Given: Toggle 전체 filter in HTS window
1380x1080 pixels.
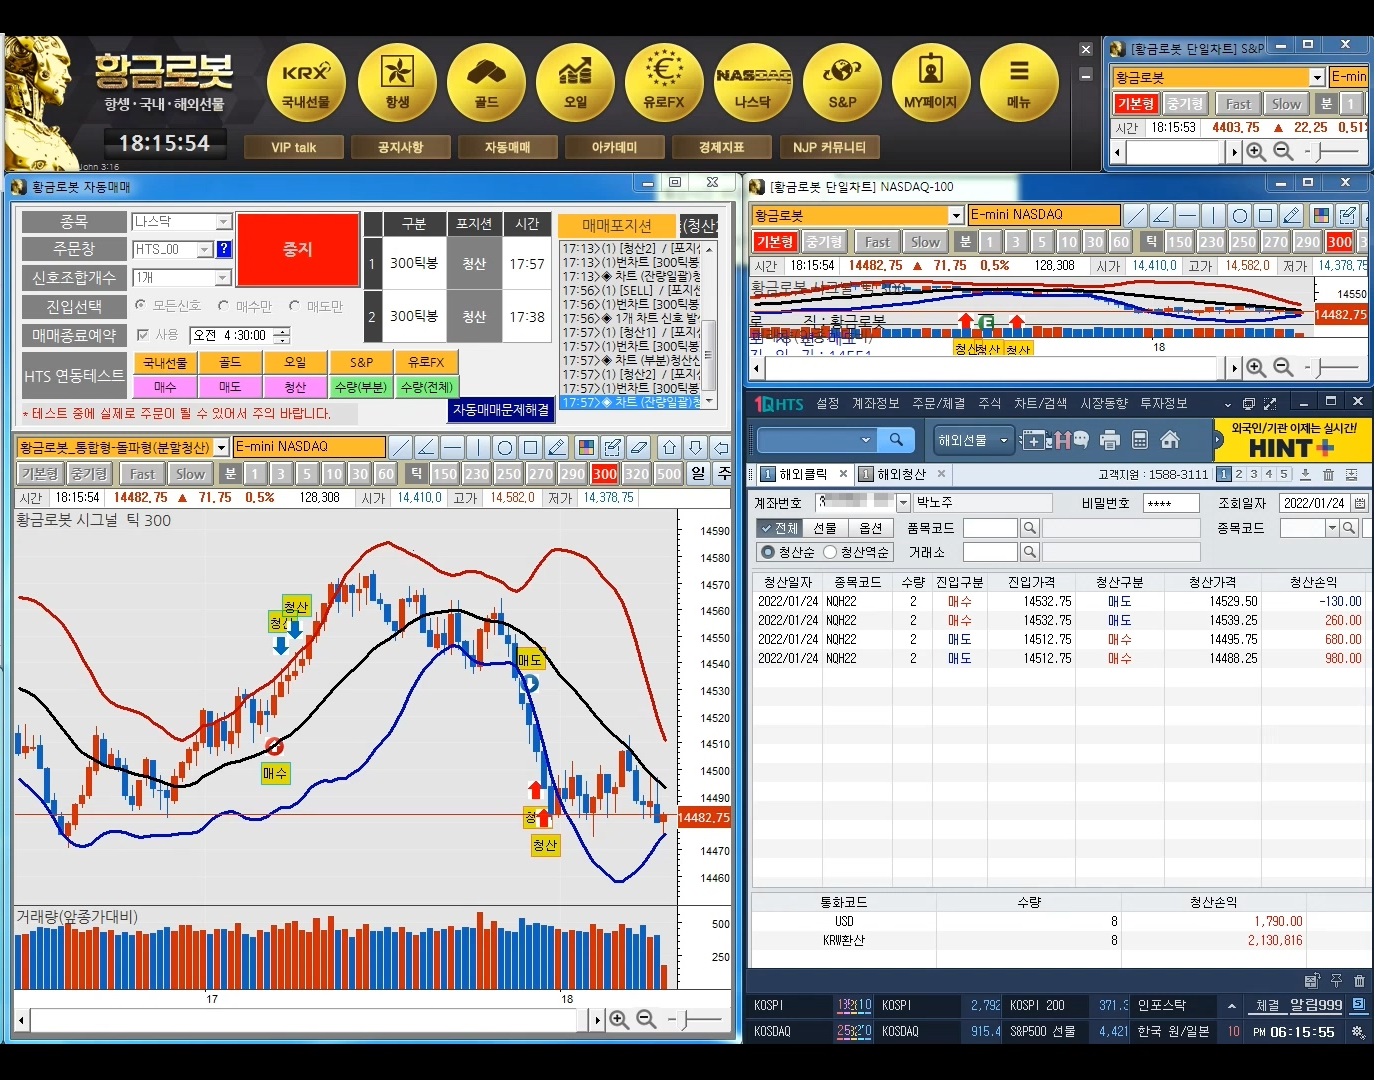Looking at the screenshot, I should 779,528.
